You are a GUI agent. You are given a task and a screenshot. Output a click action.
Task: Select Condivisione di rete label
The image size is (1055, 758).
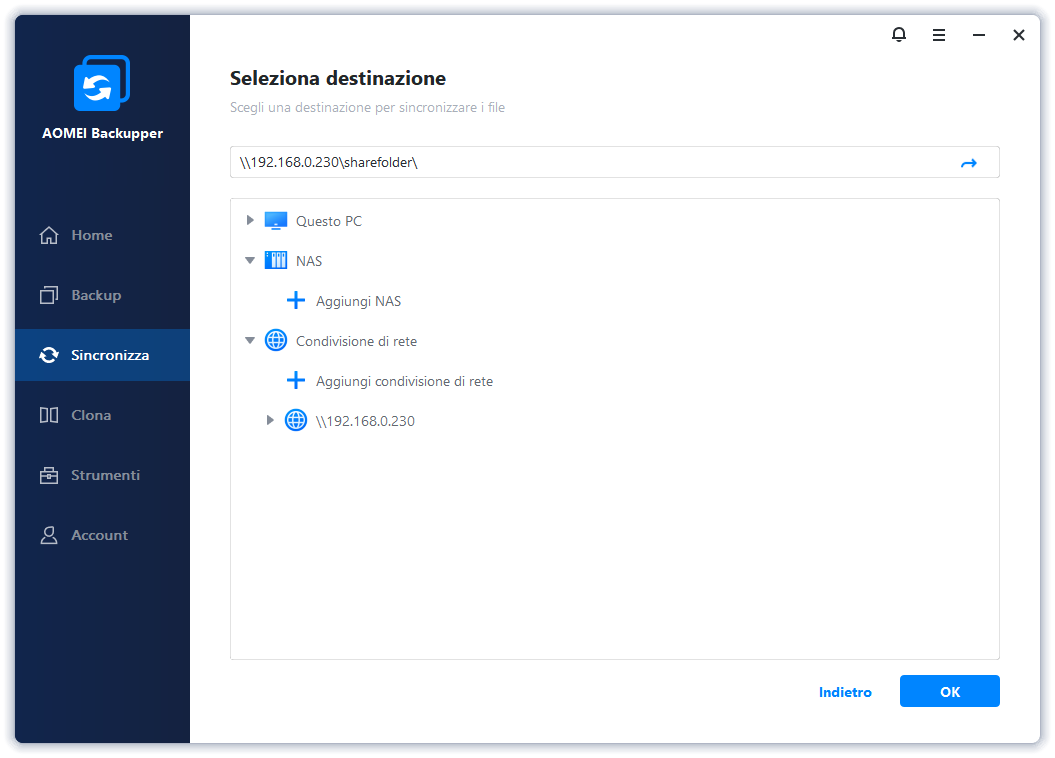(357, 341)
